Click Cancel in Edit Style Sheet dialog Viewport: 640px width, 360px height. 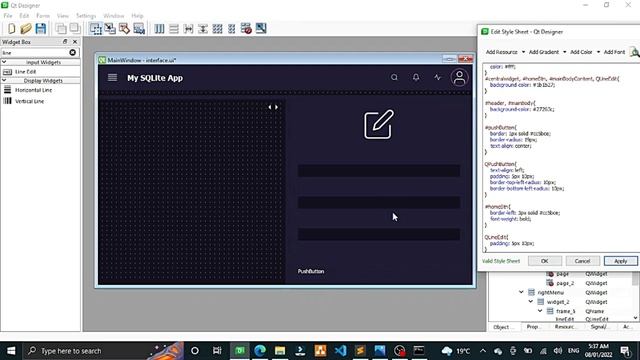coord(582,261)
